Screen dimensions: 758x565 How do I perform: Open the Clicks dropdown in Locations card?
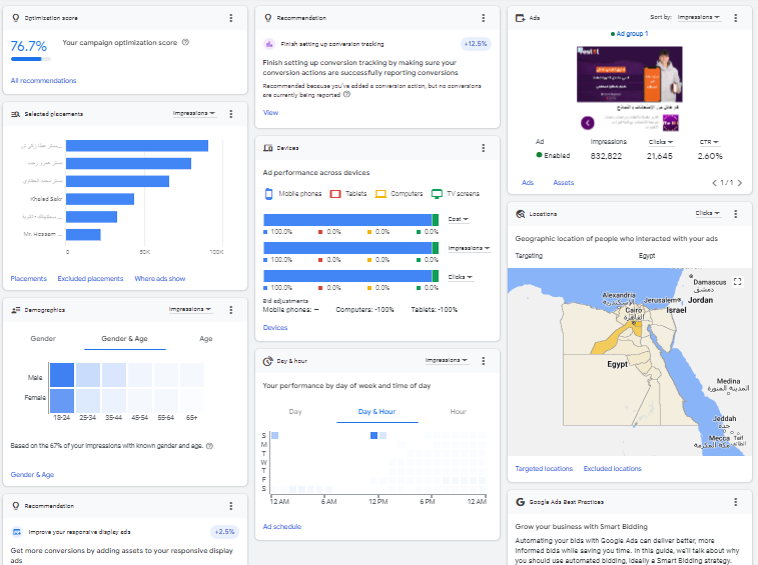[x=708, y=213]
